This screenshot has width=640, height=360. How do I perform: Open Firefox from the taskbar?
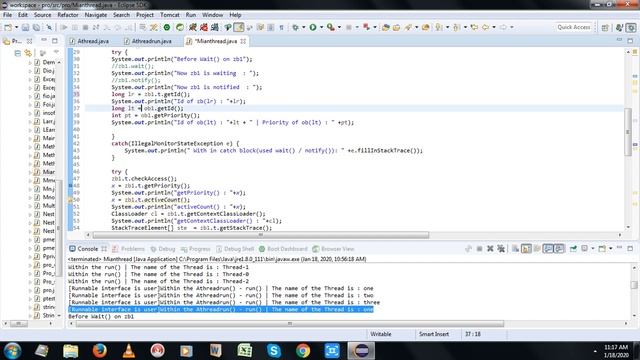coord(100,351)
